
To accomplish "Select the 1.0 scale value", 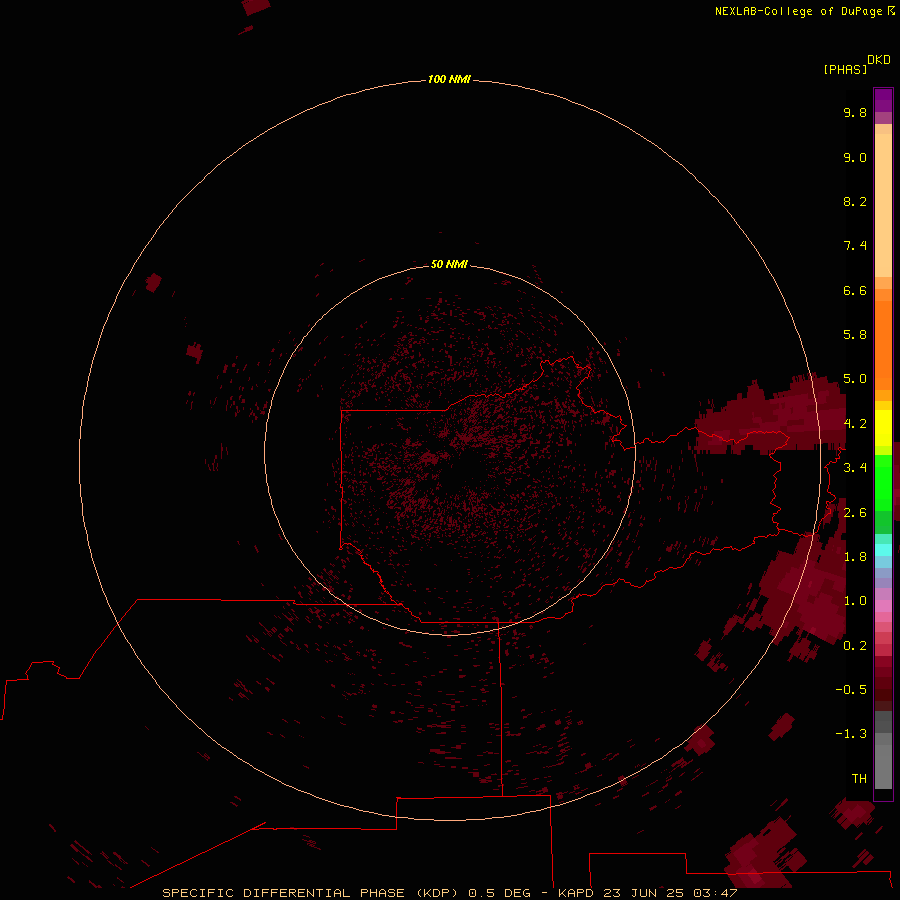I will coord(855,601).
